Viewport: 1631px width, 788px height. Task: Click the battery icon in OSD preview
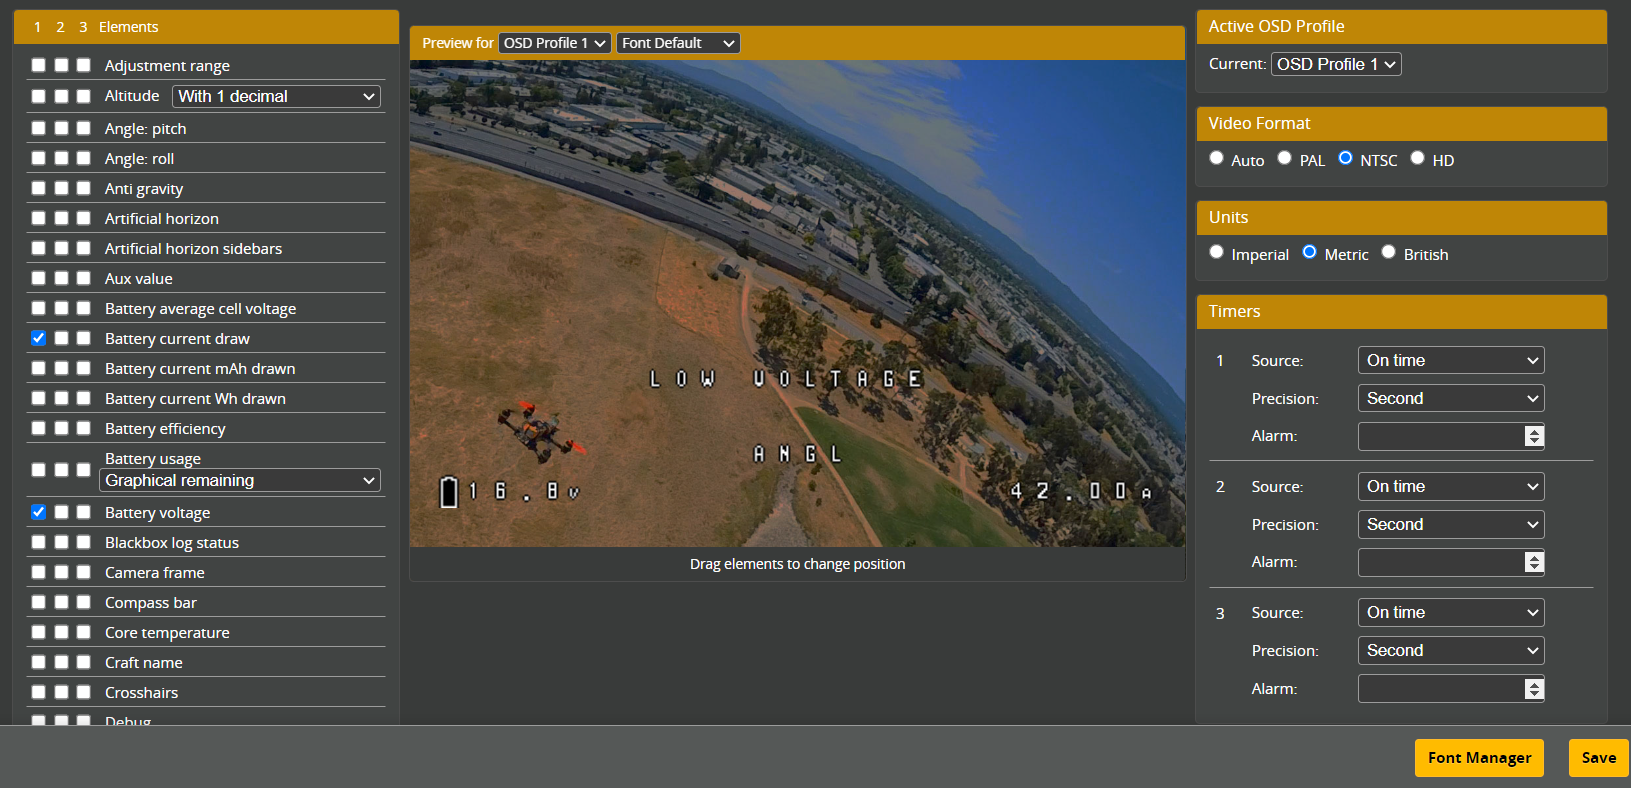449,491
